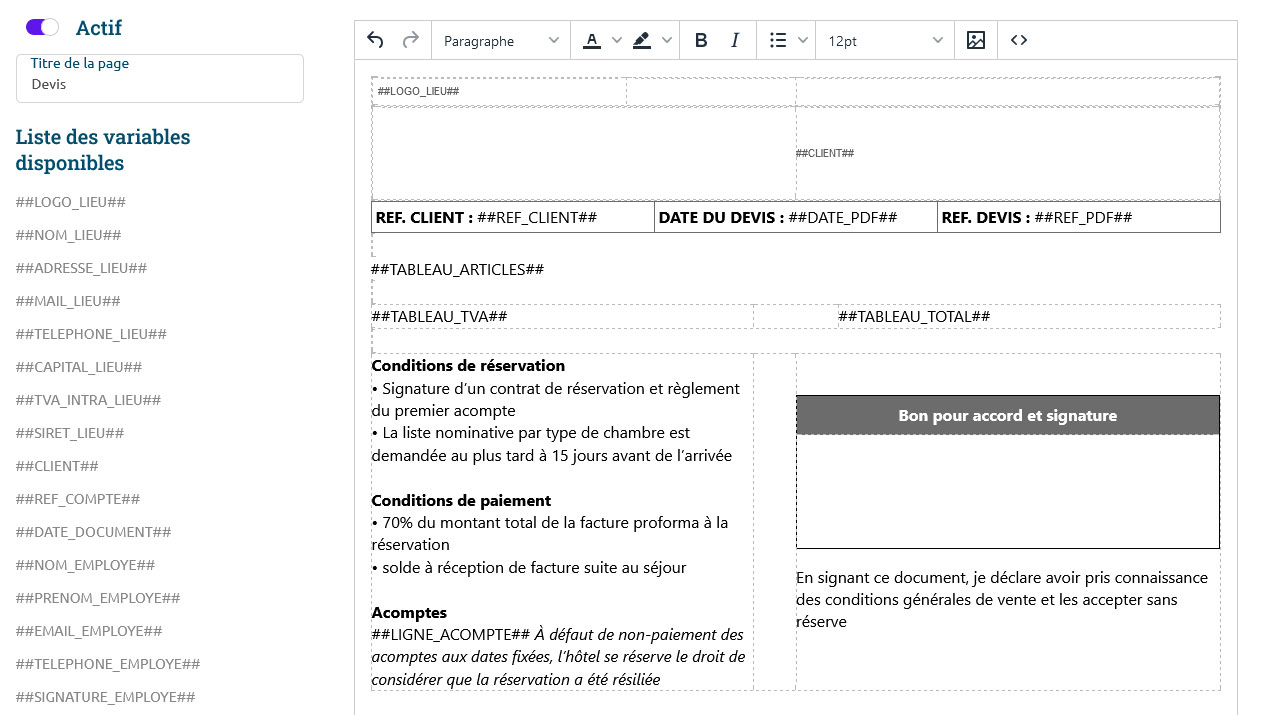Open the source code view
Screen dimensions: 1275x715
point(1019,40)
